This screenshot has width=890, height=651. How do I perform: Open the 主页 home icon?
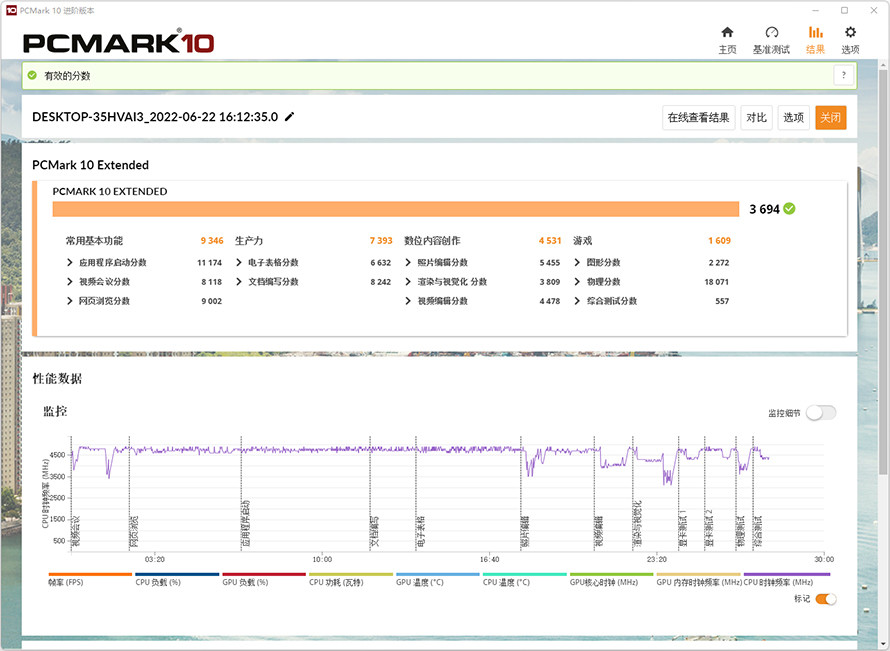(727, 32)
